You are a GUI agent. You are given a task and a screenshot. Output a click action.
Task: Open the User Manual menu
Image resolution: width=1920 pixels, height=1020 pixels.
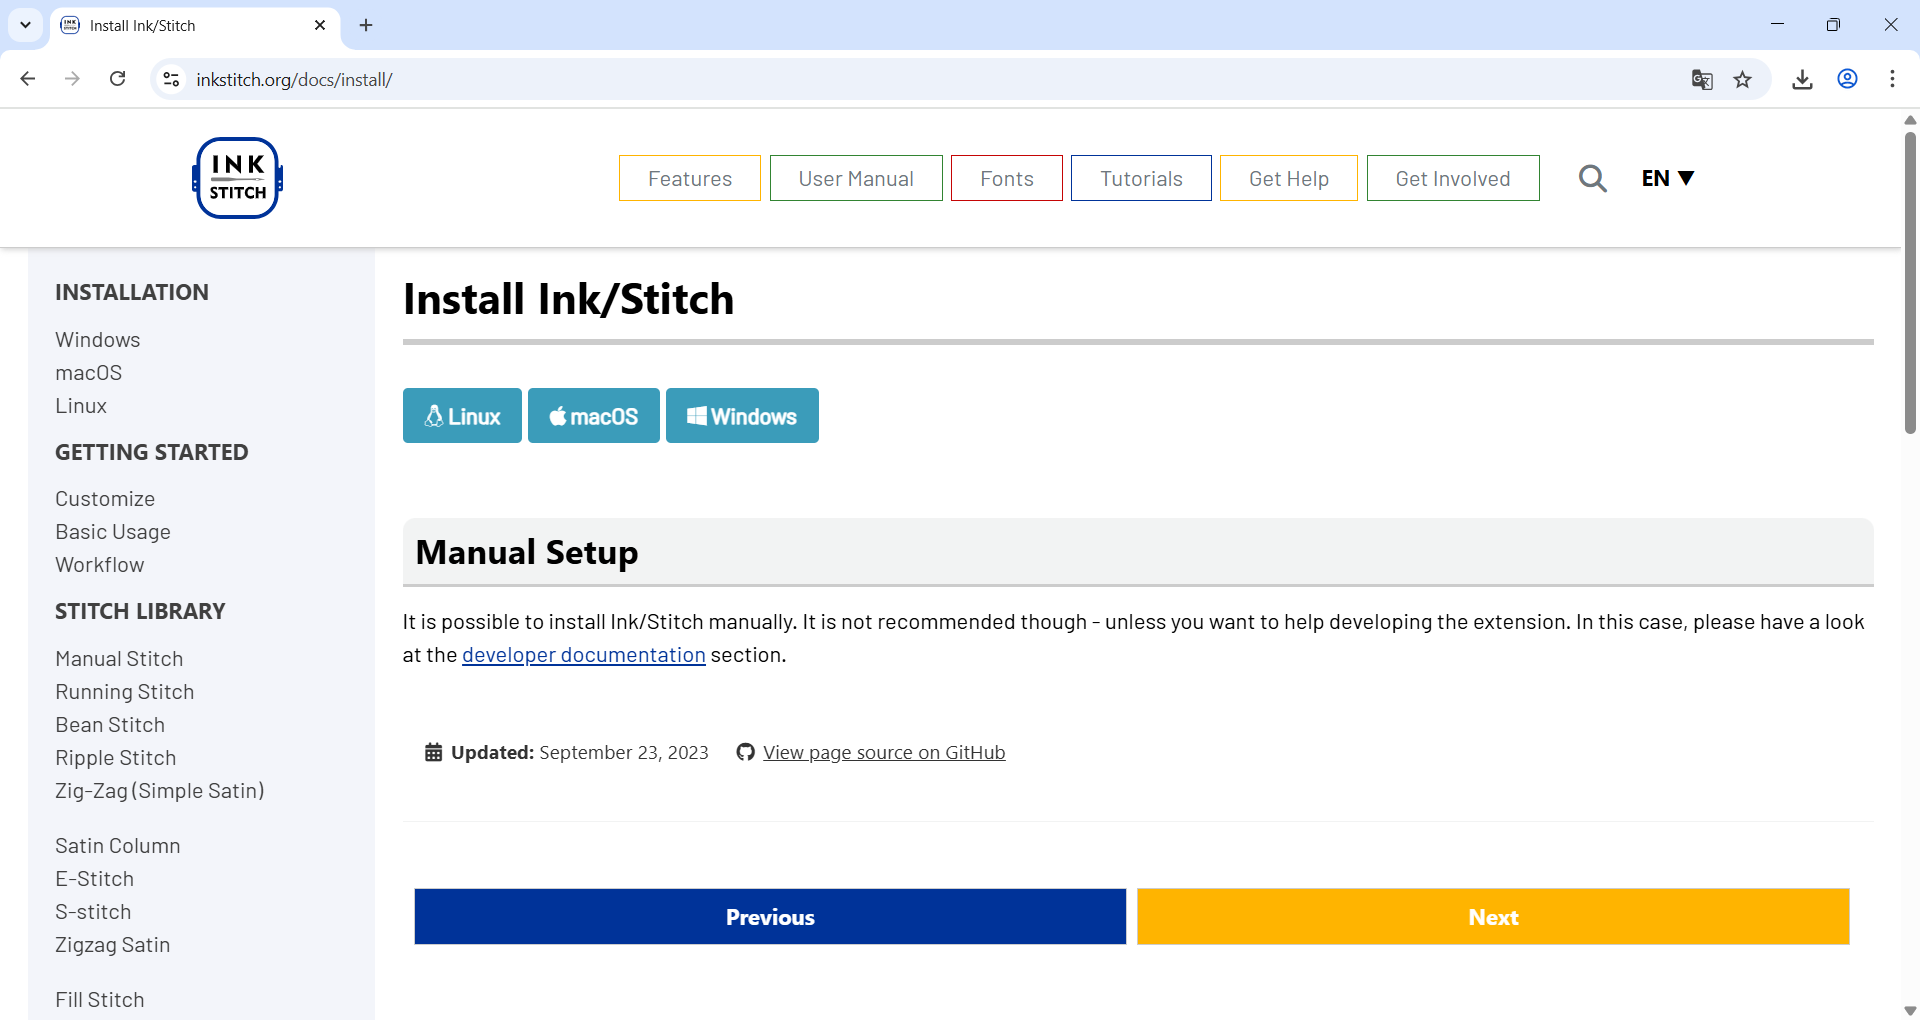click(856, 178)
